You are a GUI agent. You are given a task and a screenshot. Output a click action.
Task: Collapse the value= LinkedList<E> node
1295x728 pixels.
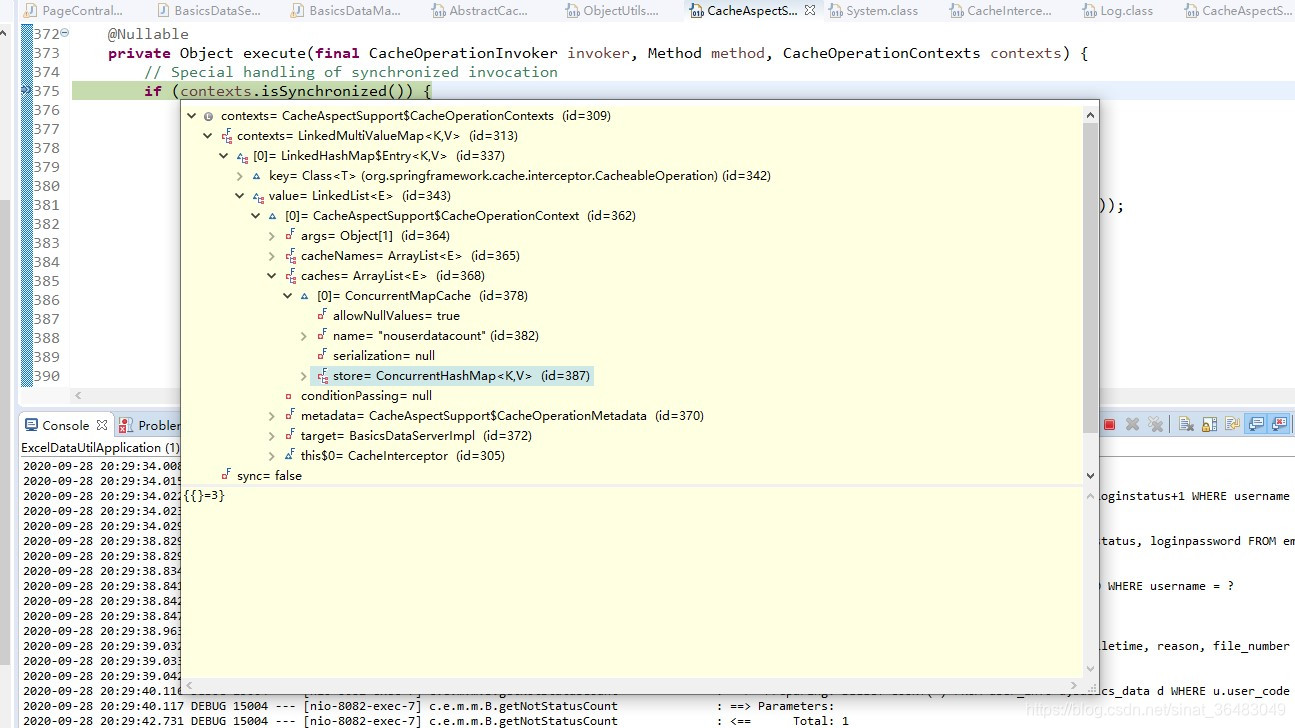[x=239, y=196]
